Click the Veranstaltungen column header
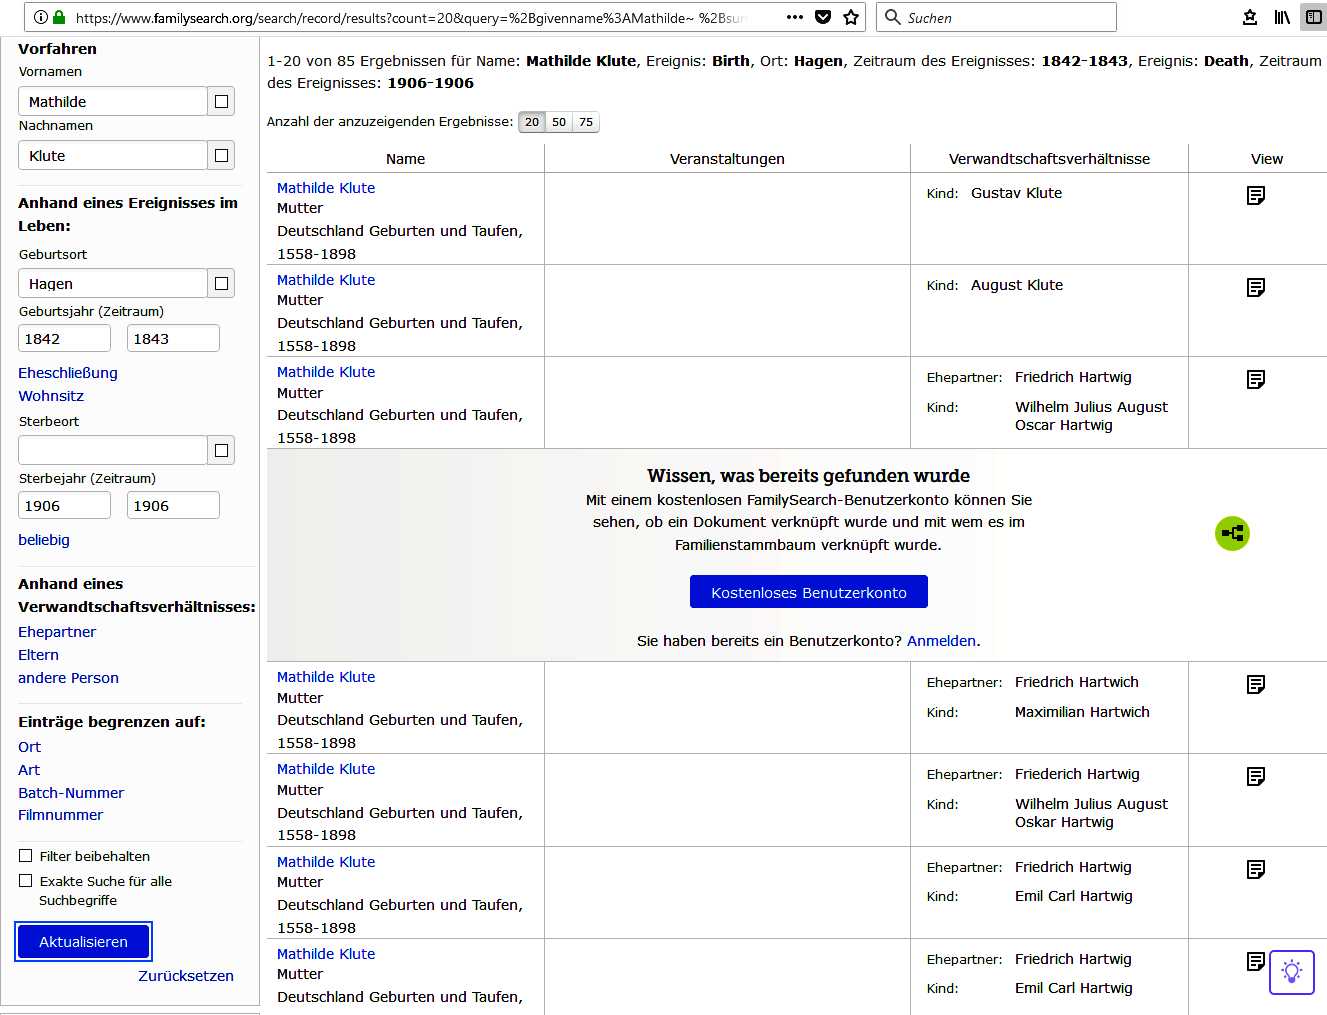Screen dimensions: 1327x1015 [727, 159]
